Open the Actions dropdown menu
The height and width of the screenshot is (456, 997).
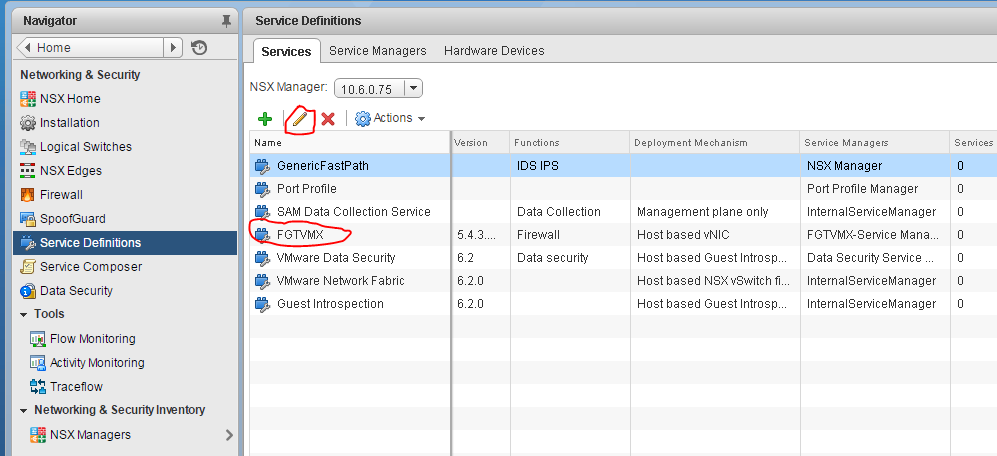pyautogui.click(x=390, y=118)
